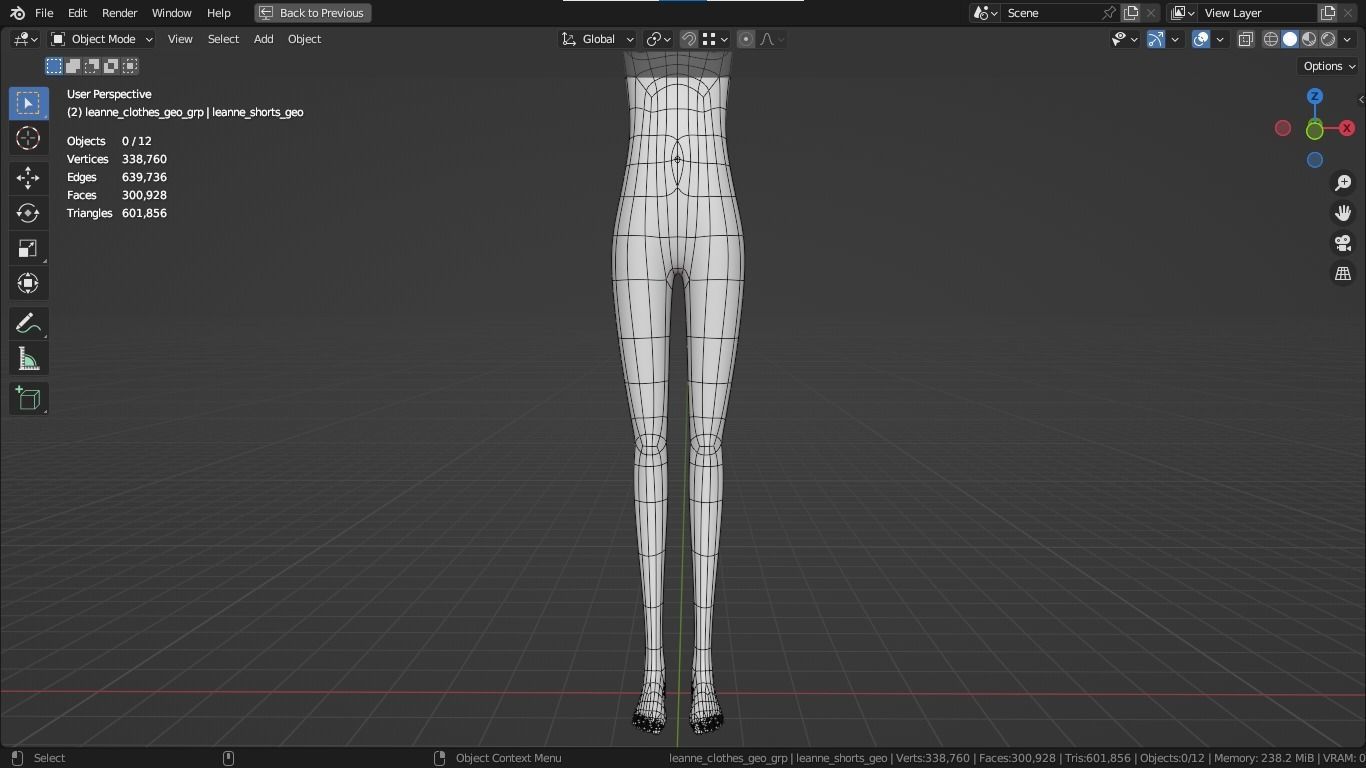Choose the Measure ruler tool
1366x768 pixels.
click(x=28, y=359)
